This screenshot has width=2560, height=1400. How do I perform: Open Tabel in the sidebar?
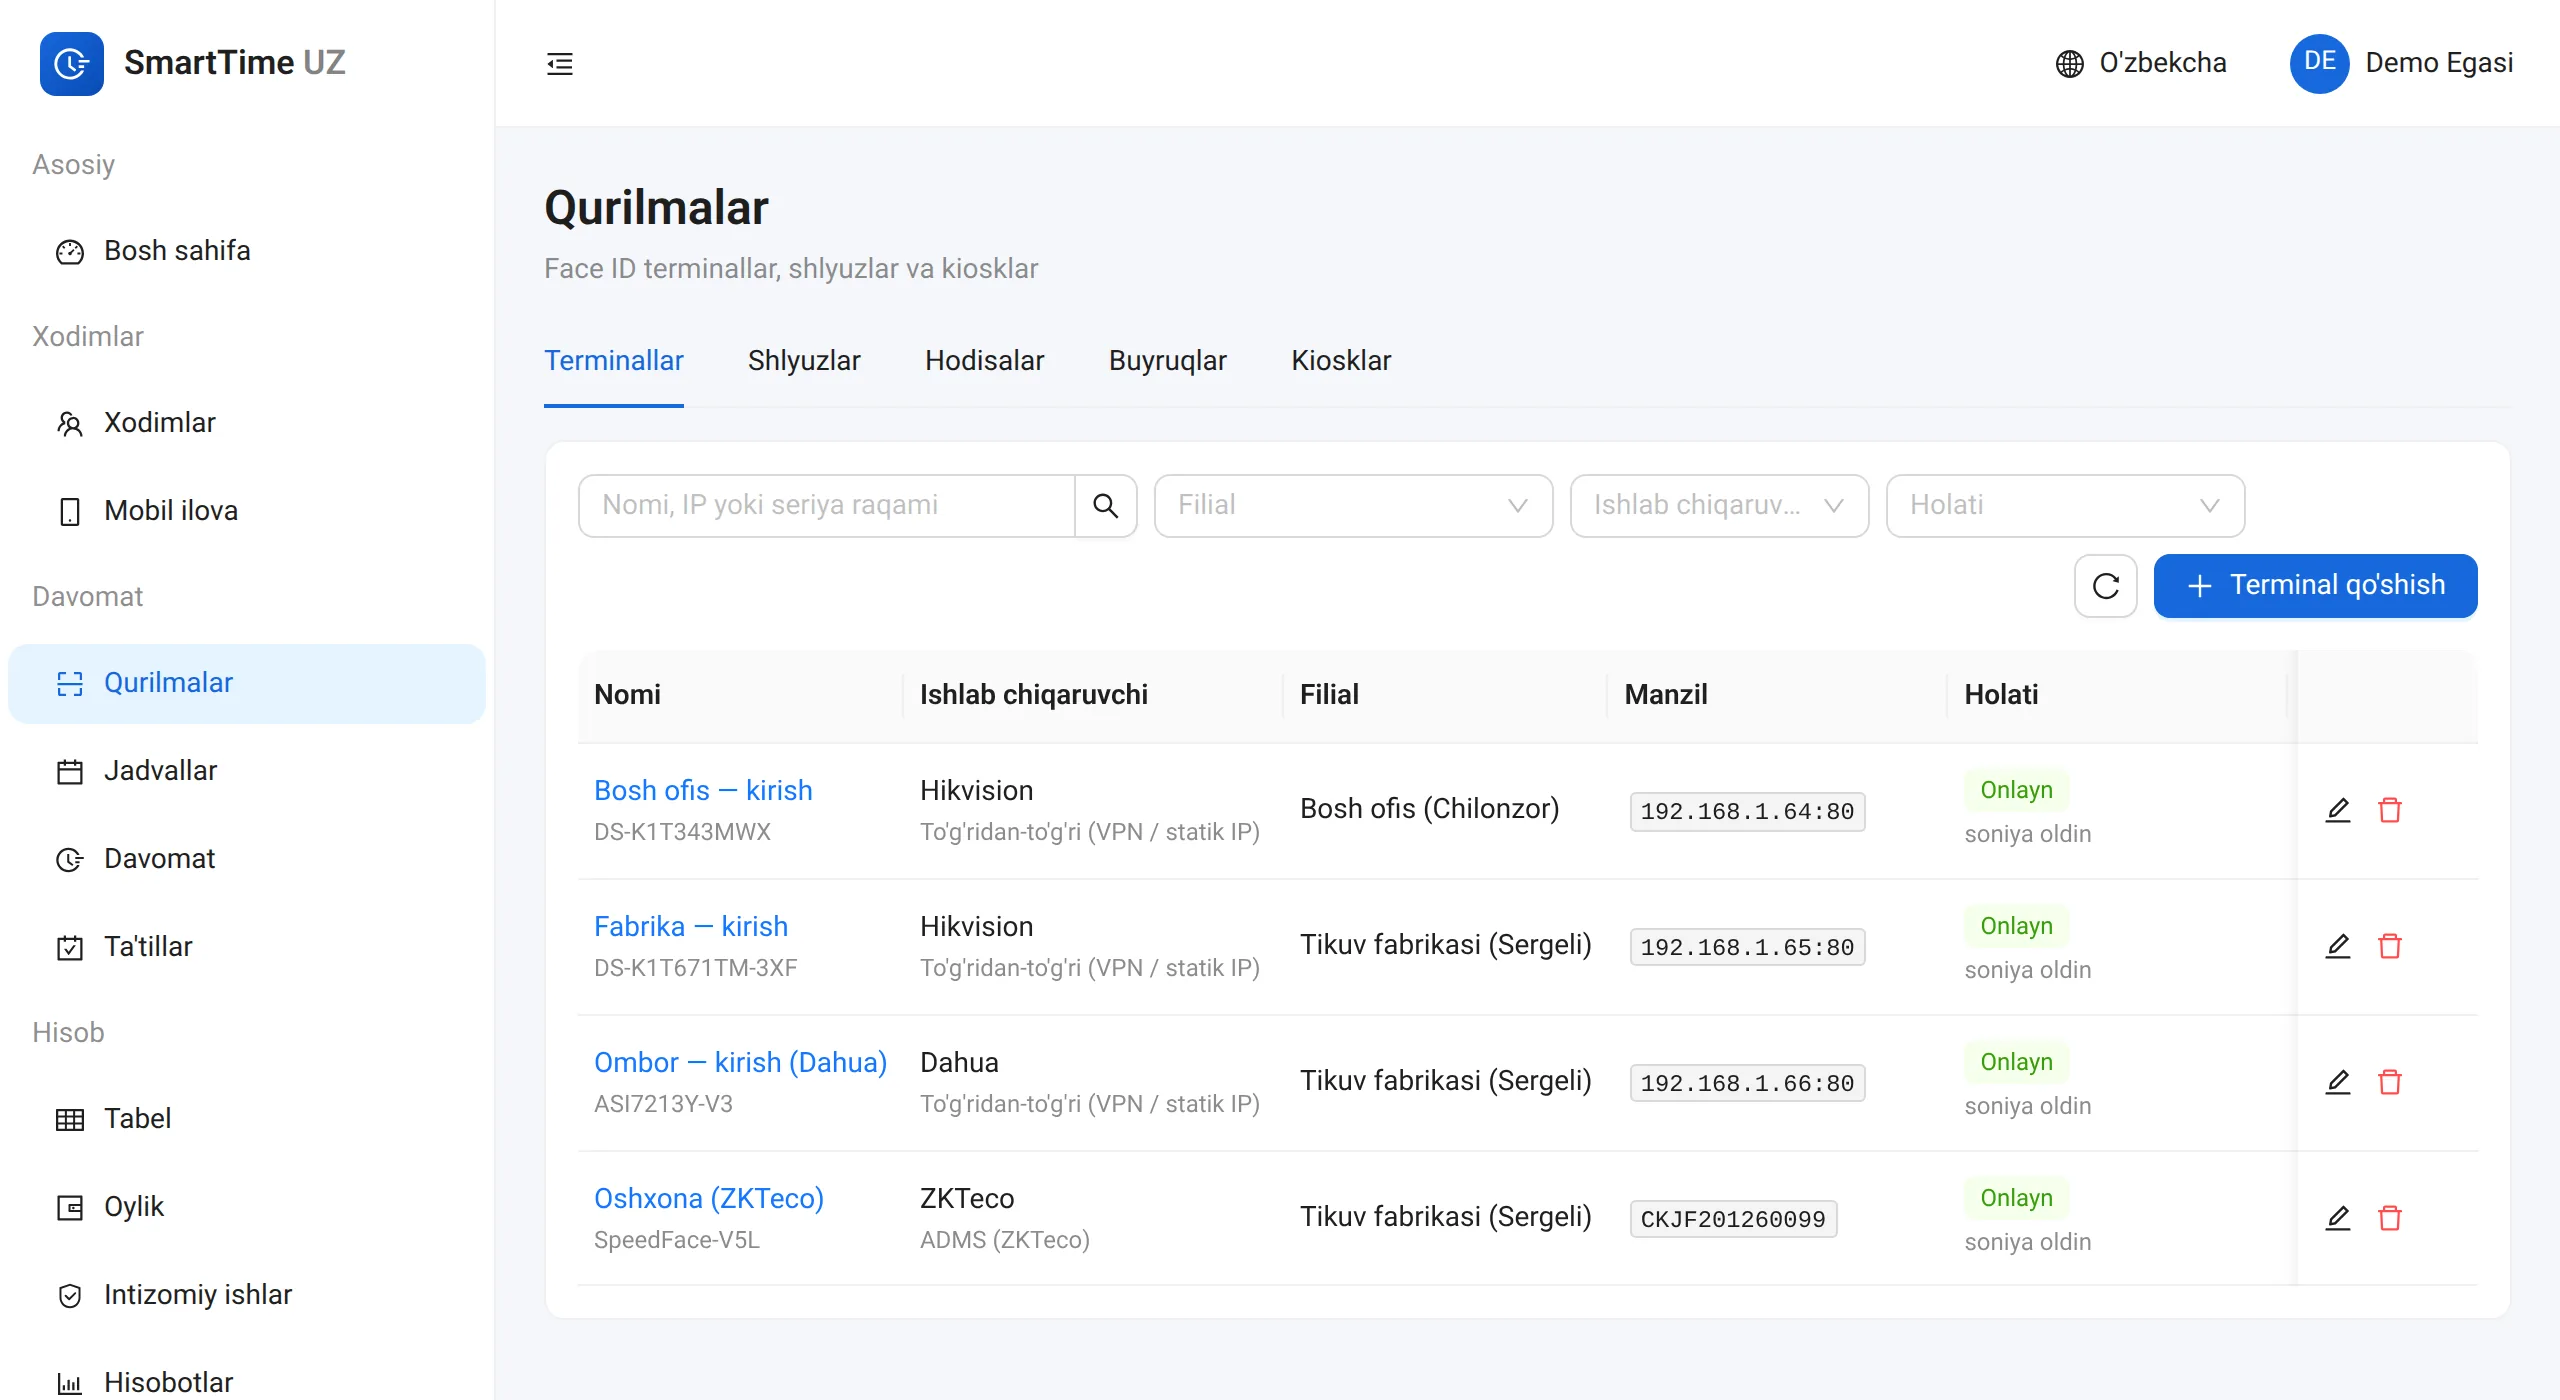[x=247, y=1119]
